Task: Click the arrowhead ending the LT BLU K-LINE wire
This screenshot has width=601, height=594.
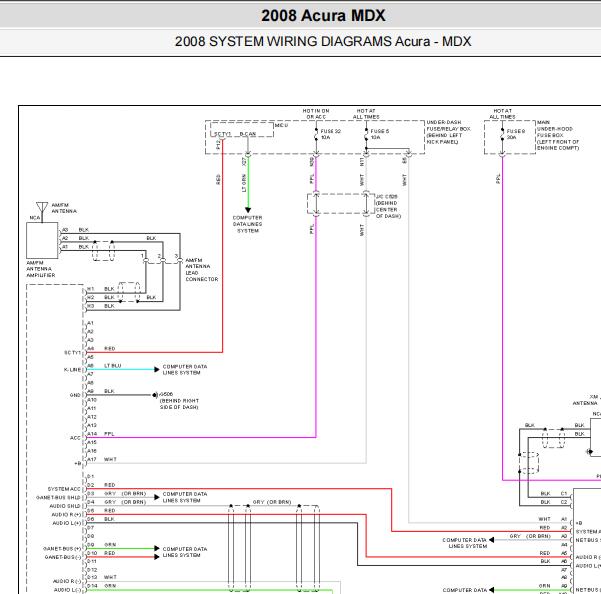Action: 157,369
